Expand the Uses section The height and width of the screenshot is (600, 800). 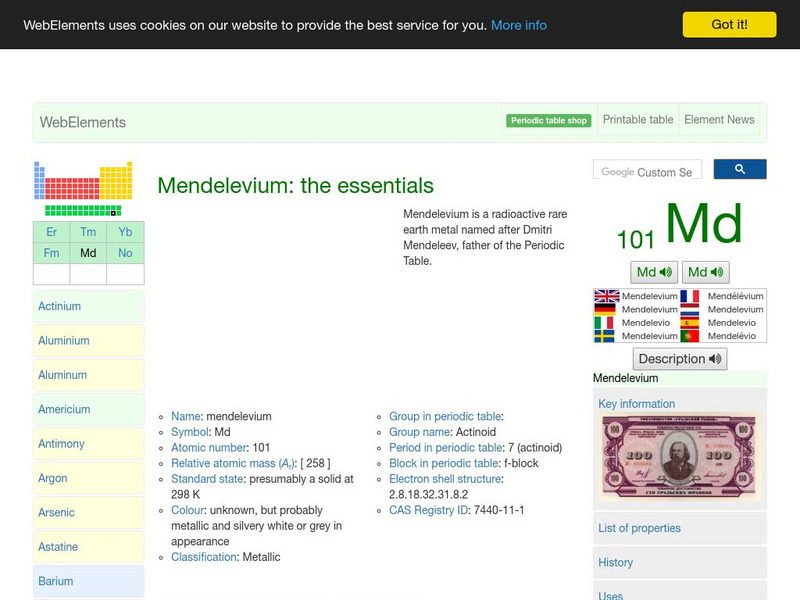click(608, 594)
